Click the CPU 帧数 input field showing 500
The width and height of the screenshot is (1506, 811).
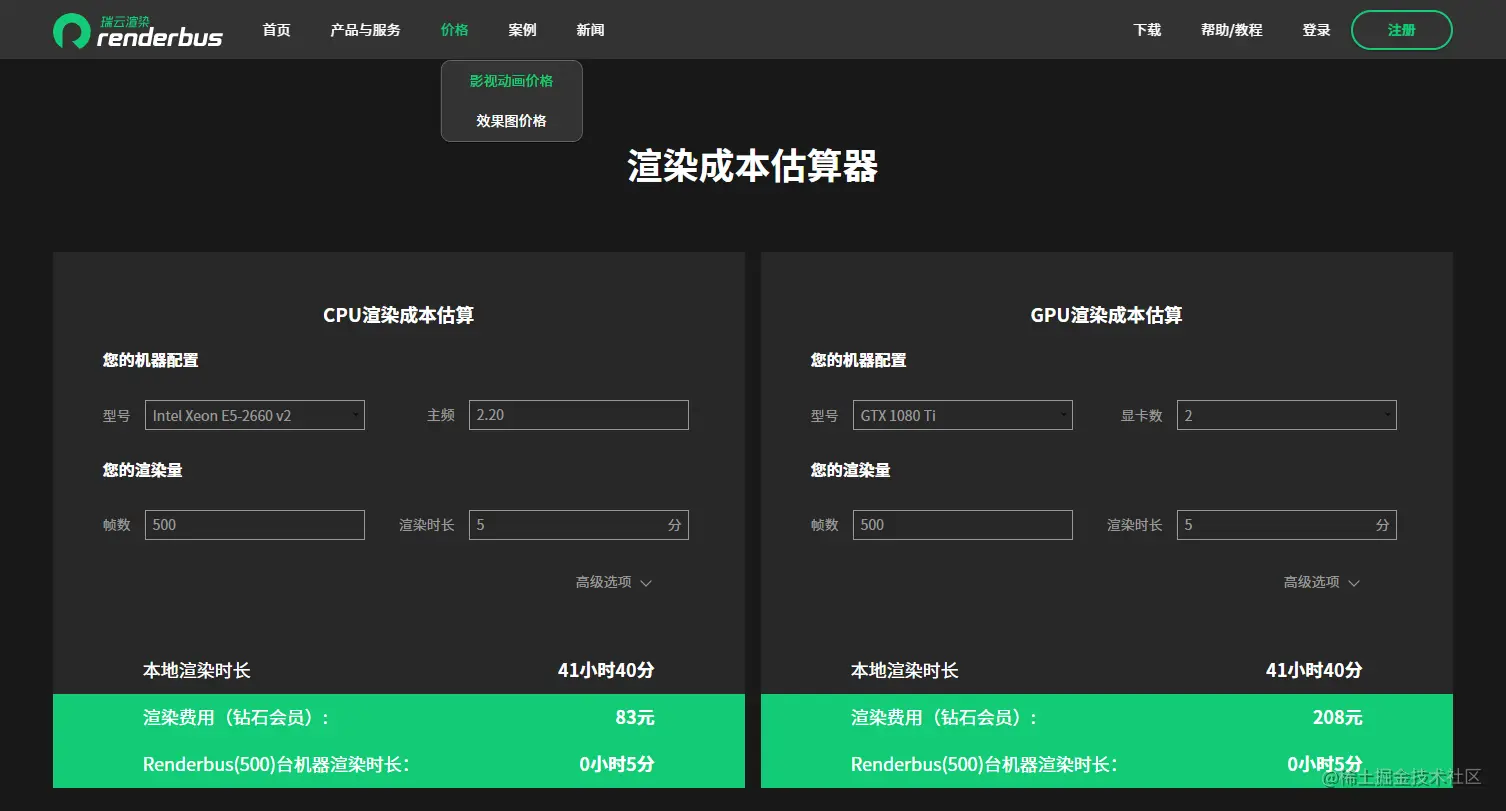point(254,524)
